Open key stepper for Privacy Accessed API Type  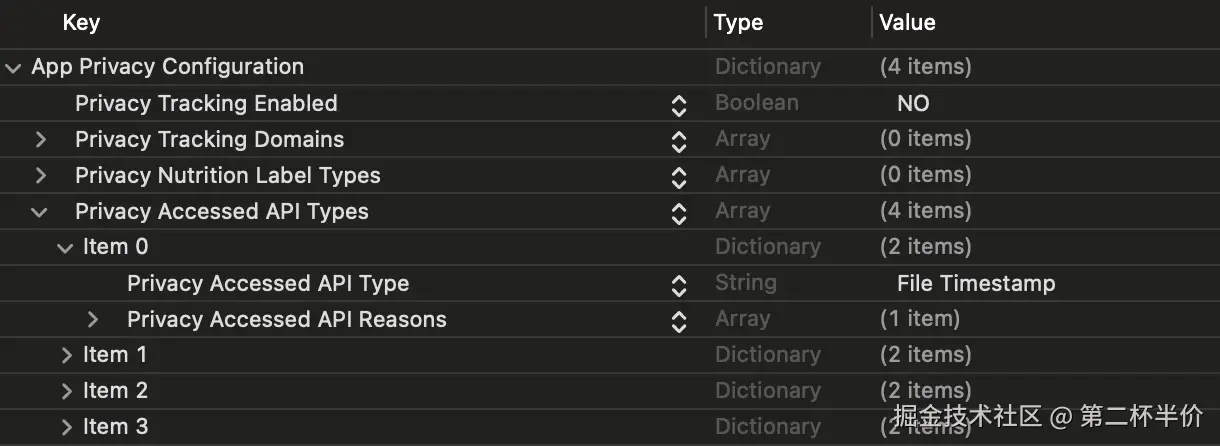[679, 285]
